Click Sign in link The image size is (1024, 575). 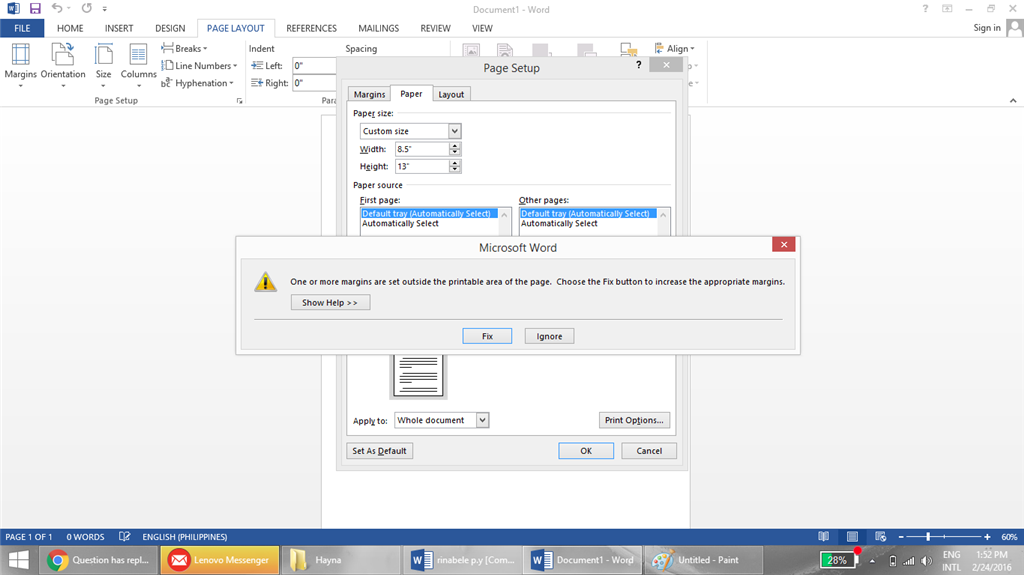tap(987, 27)
